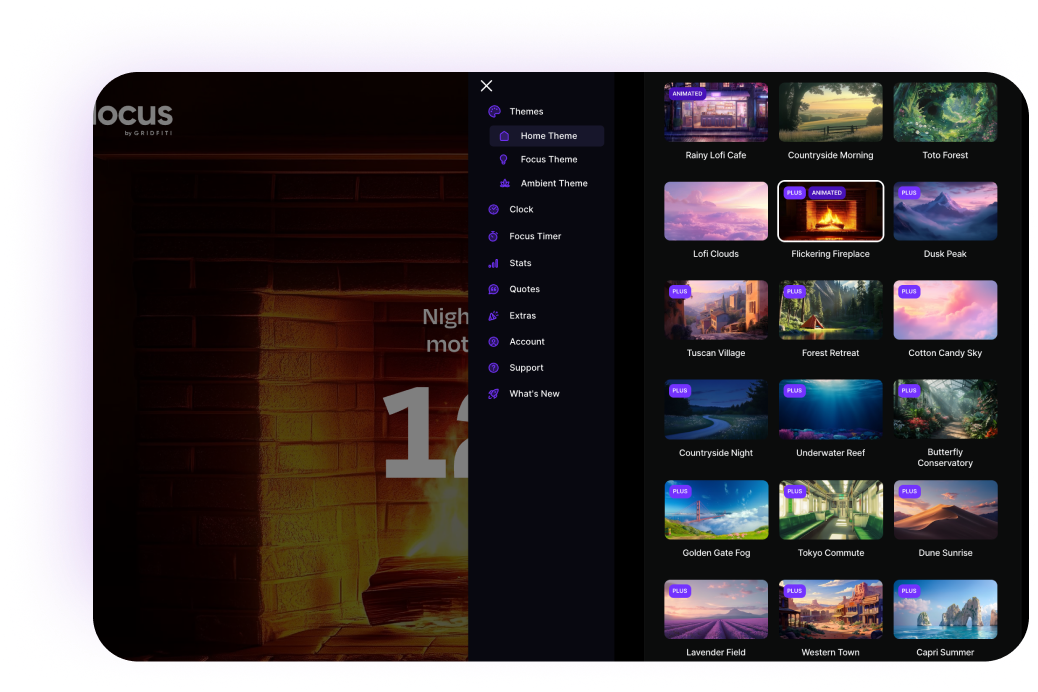Click the Clock icon in the sidebar
1038x692 pixels.
click(x=493, y=209)
